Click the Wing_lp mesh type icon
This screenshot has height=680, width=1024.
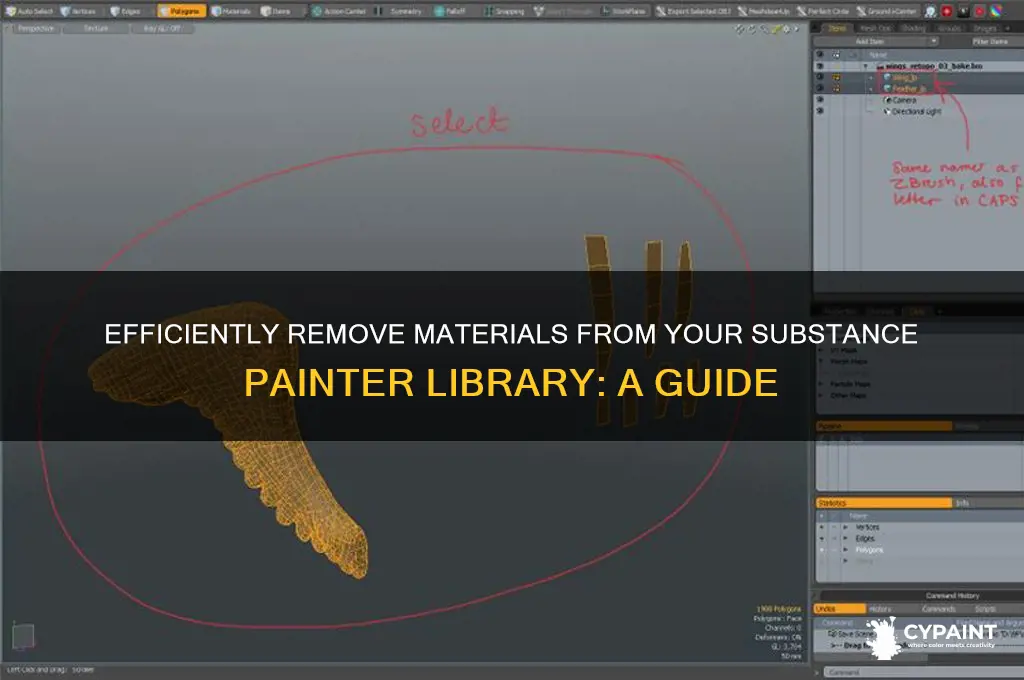point(887,77)
